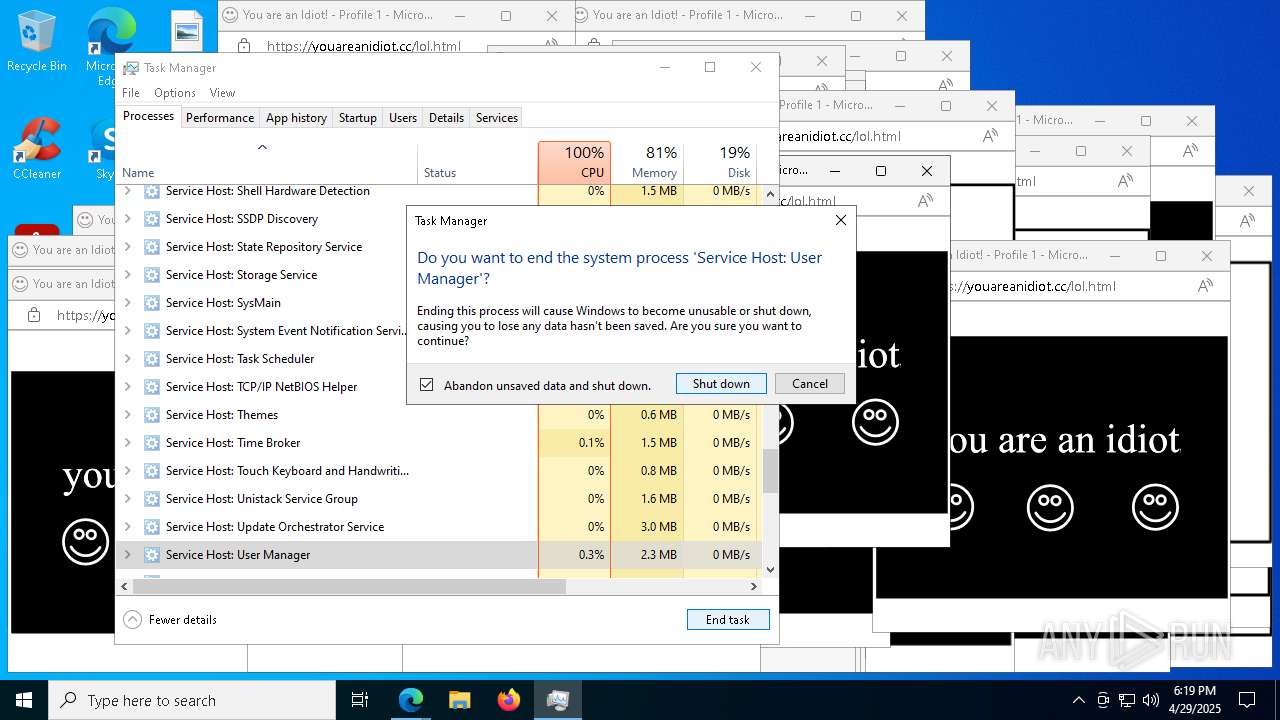Expand Service Host: User Manager row
The height and width of the screenshot is (720, 1280).
(127, 555)
